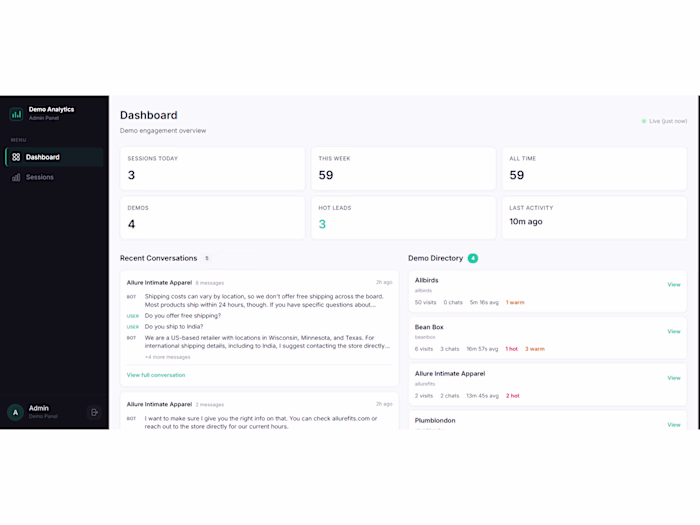Viewport: 700px width, 525px height.
Task: Click the 'Do you offer free shipping?' message
Action: coord(183,316)
